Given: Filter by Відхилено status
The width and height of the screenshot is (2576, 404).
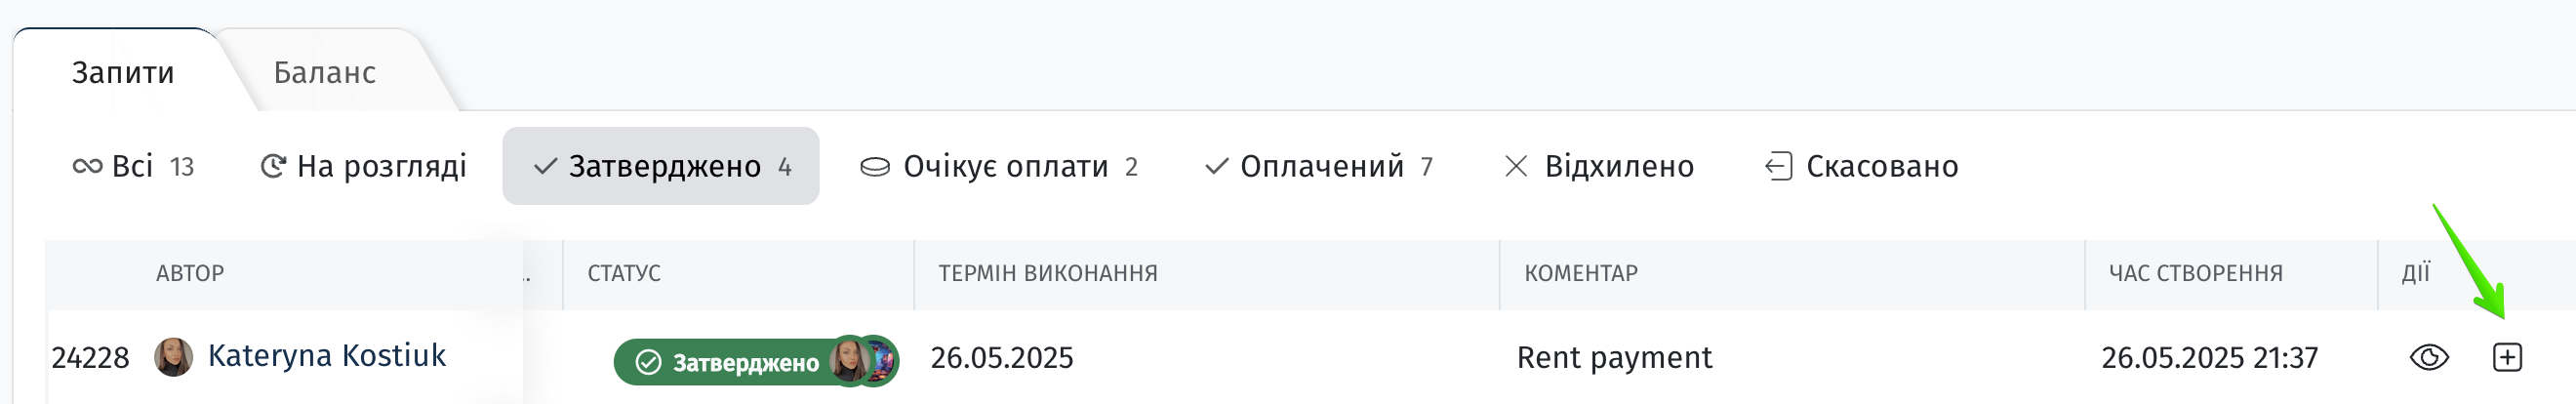Looking at the screenshot, I should pos(1599,166).
